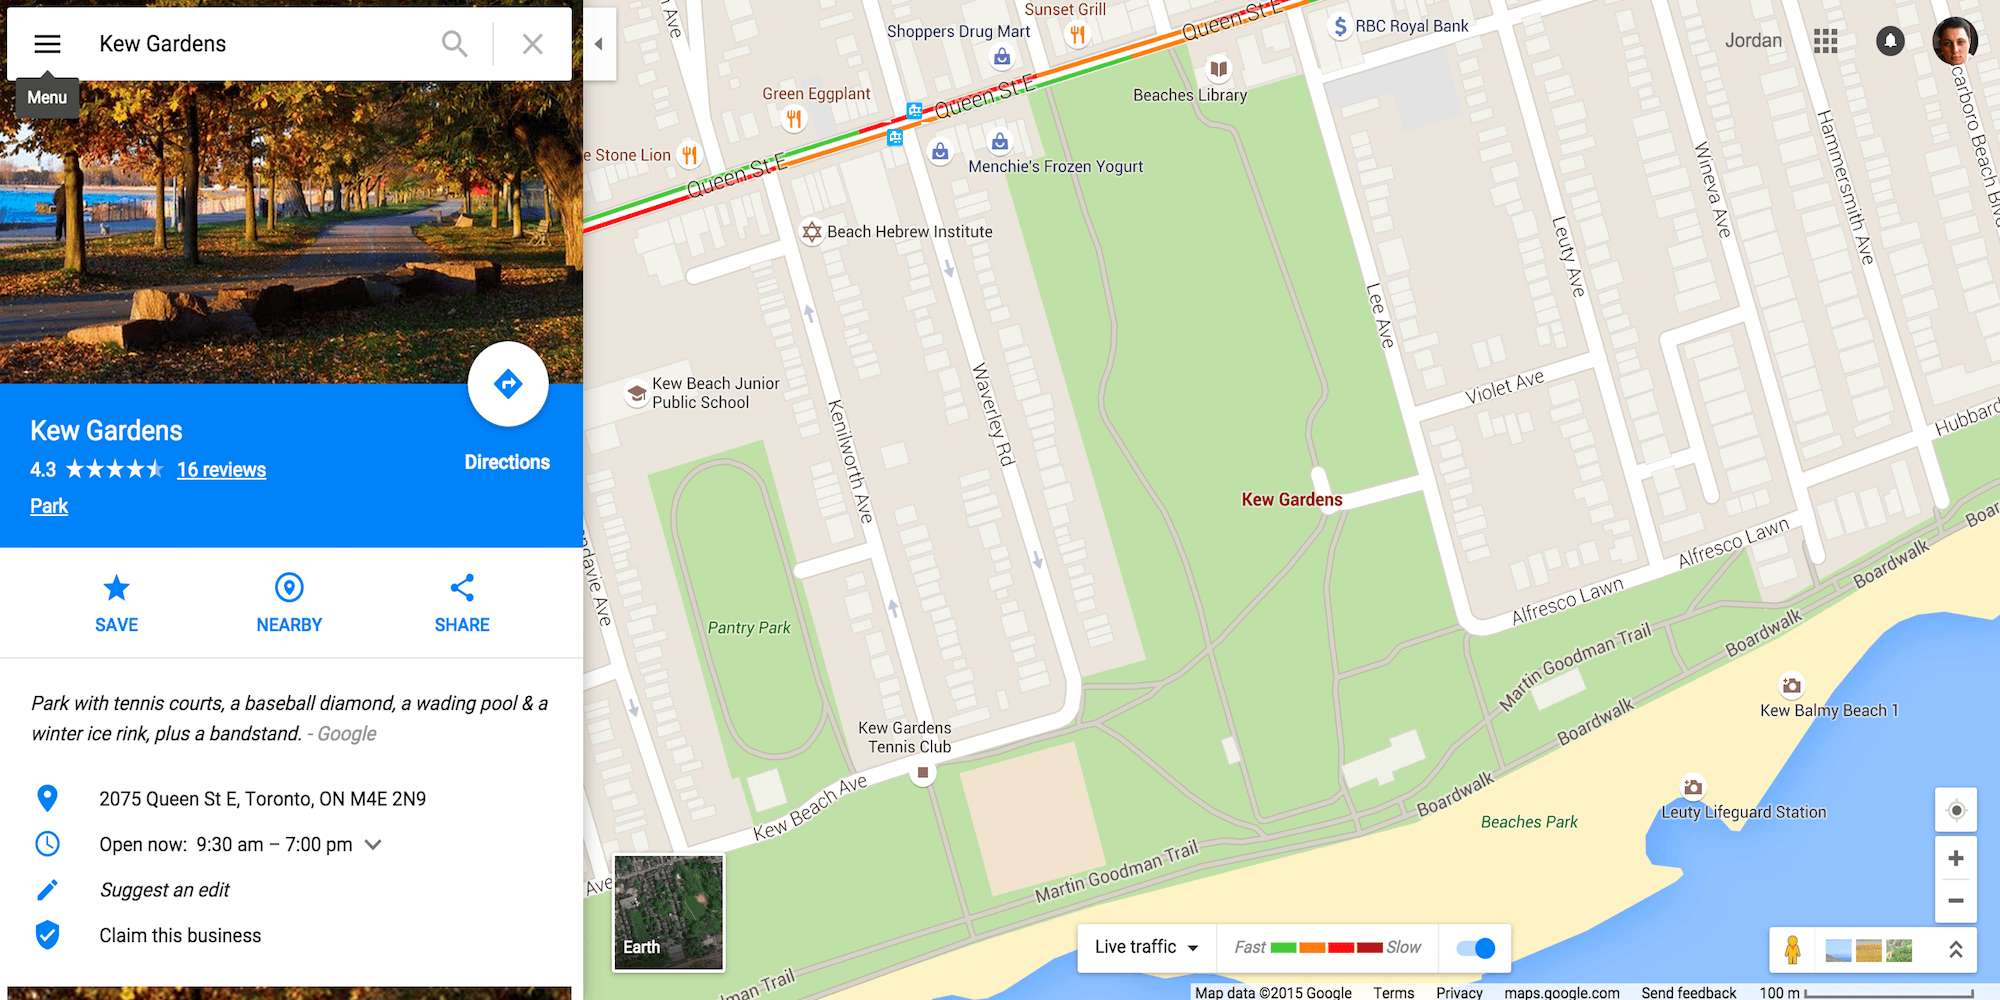Turn off the traffic layer toggle
The height and width of the screenshot is (1000, 2000).
(1476, 948)
